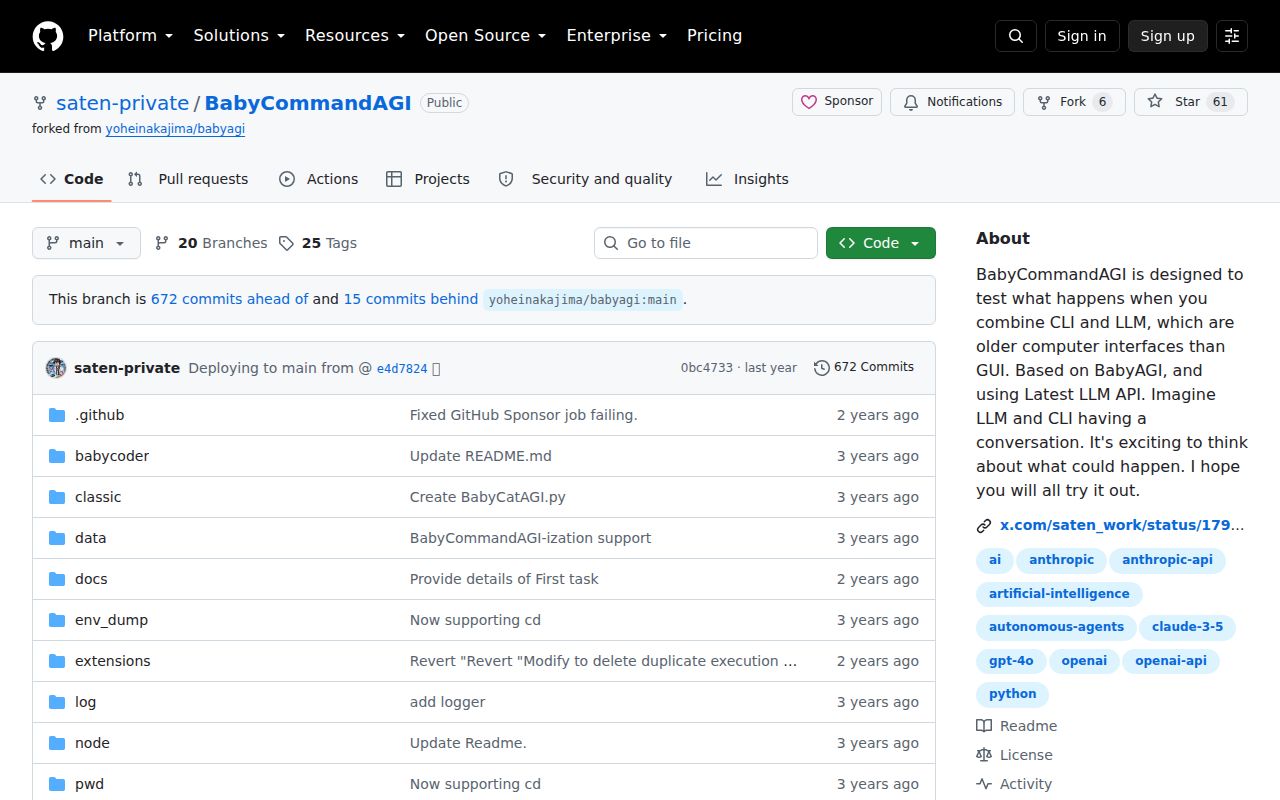Switch to the Actions tab
Viewport: 1280px width, 800px height.
[x=318, y=179]
